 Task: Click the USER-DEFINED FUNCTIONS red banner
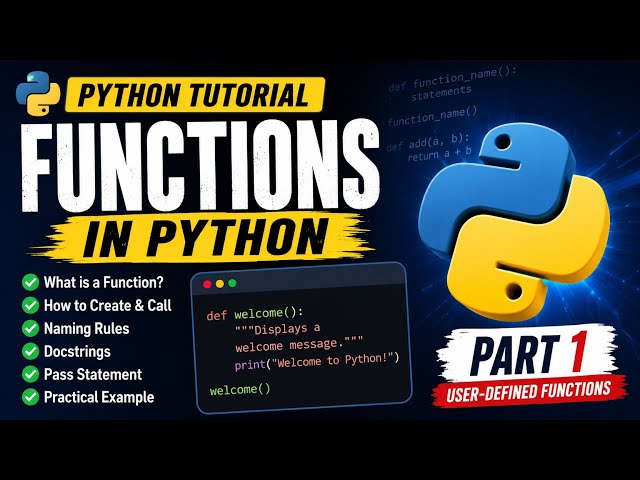529,391
